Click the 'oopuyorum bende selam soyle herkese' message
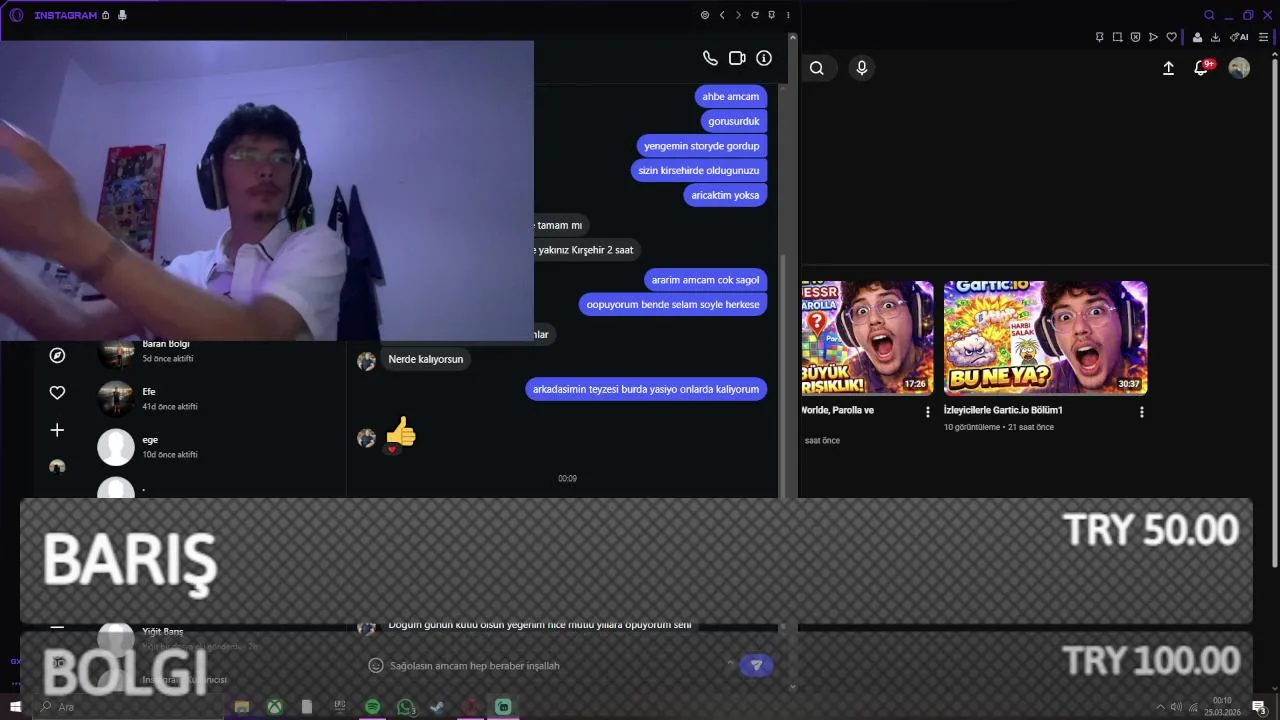The height and width of the screenshot is (720, 1280). point(673,304)
